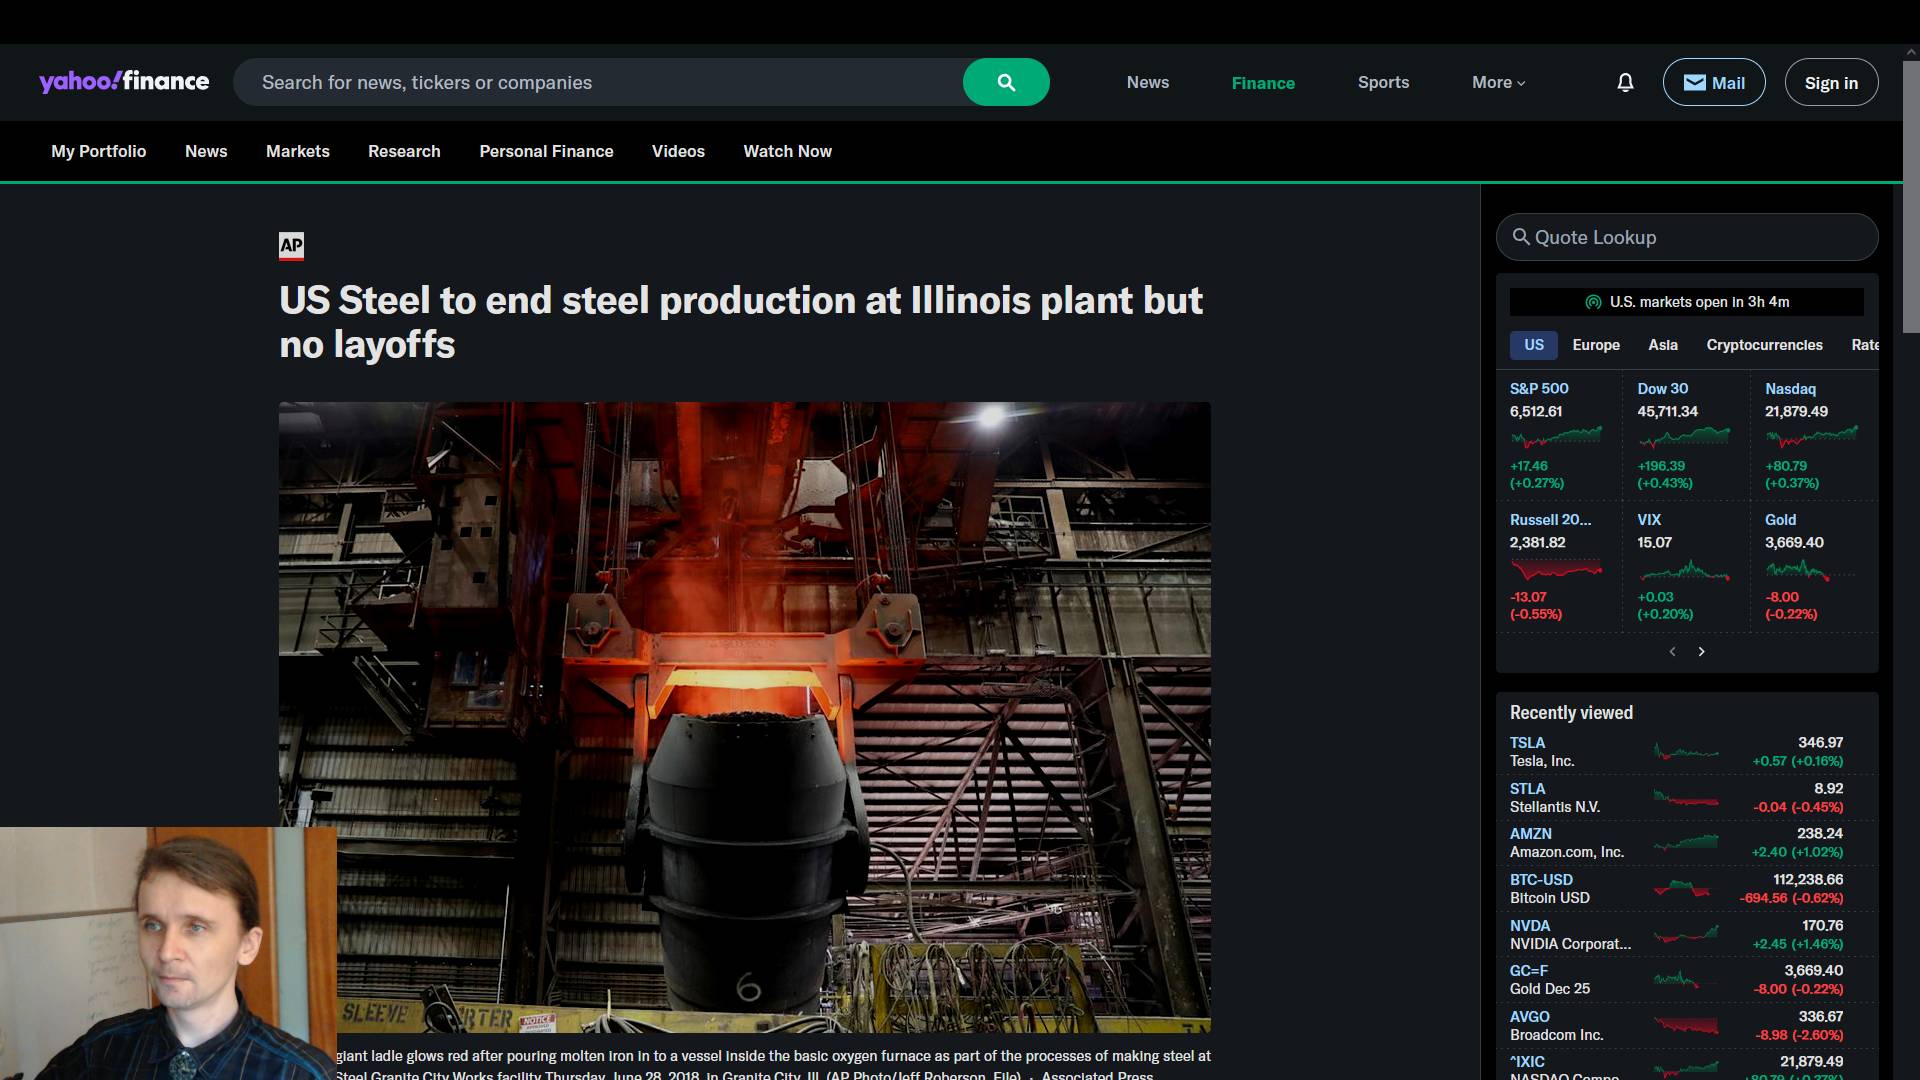Open the Markets navigation menu

click(297, 151)
